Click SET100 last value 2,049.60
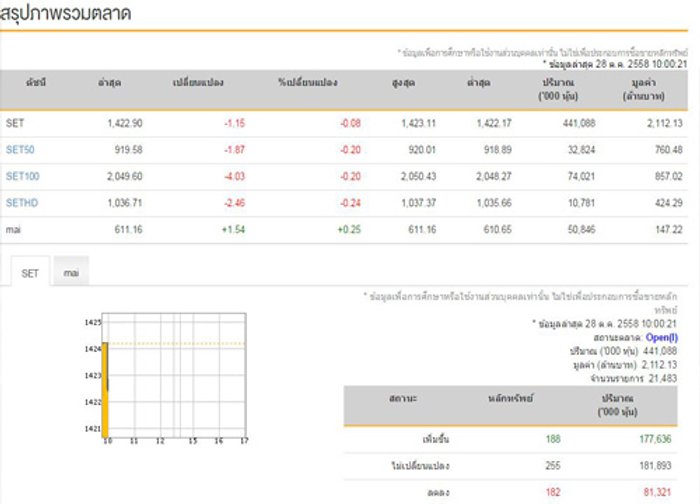 click(125, 176)
